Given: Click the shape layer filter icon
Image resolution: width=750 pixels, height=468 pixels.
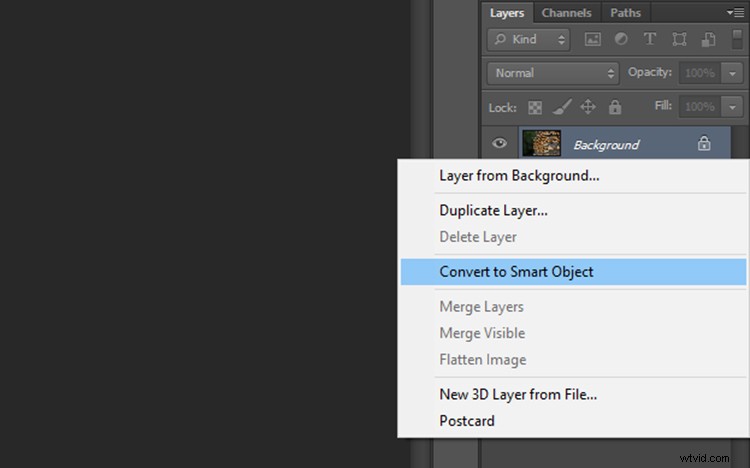Looking at the screenshot, I should click(x=679, y=40).
